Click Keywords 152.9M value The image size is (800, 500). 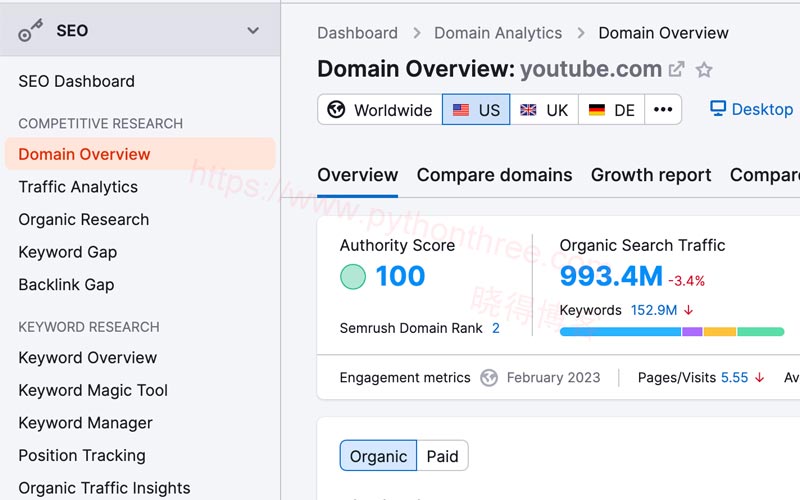click(x=654, y=310)
